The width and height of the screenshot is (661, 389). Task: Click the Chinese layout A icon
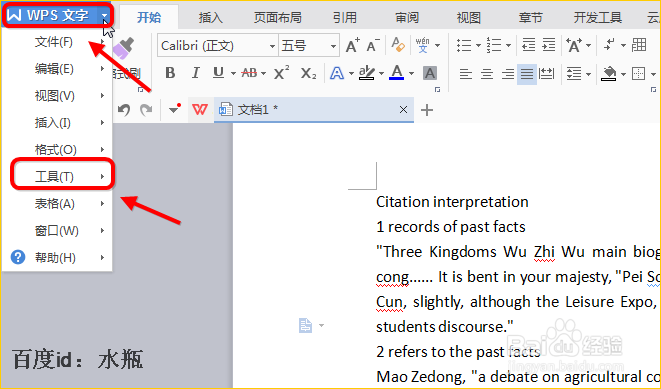[x=574, y=45]
